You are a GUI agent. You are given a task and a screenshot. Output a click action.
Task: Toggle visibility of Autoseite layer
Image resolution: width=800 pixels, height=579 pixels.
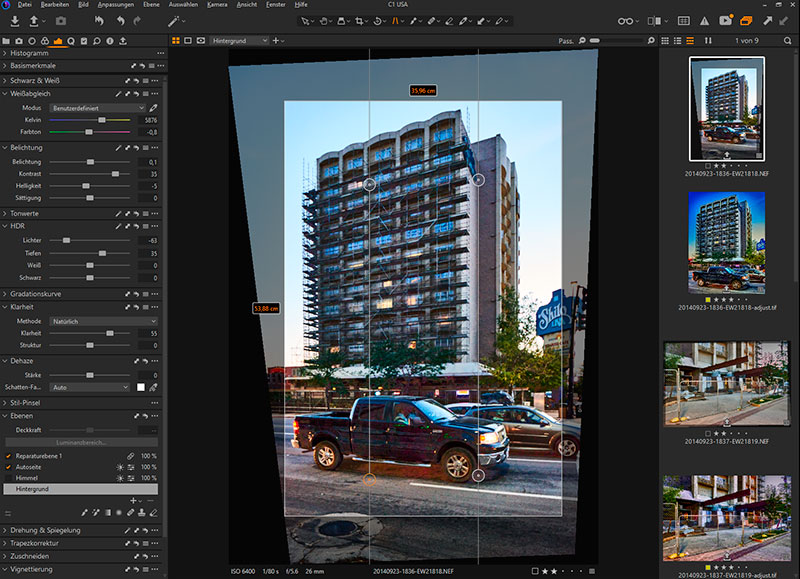(x=8, y=467)
